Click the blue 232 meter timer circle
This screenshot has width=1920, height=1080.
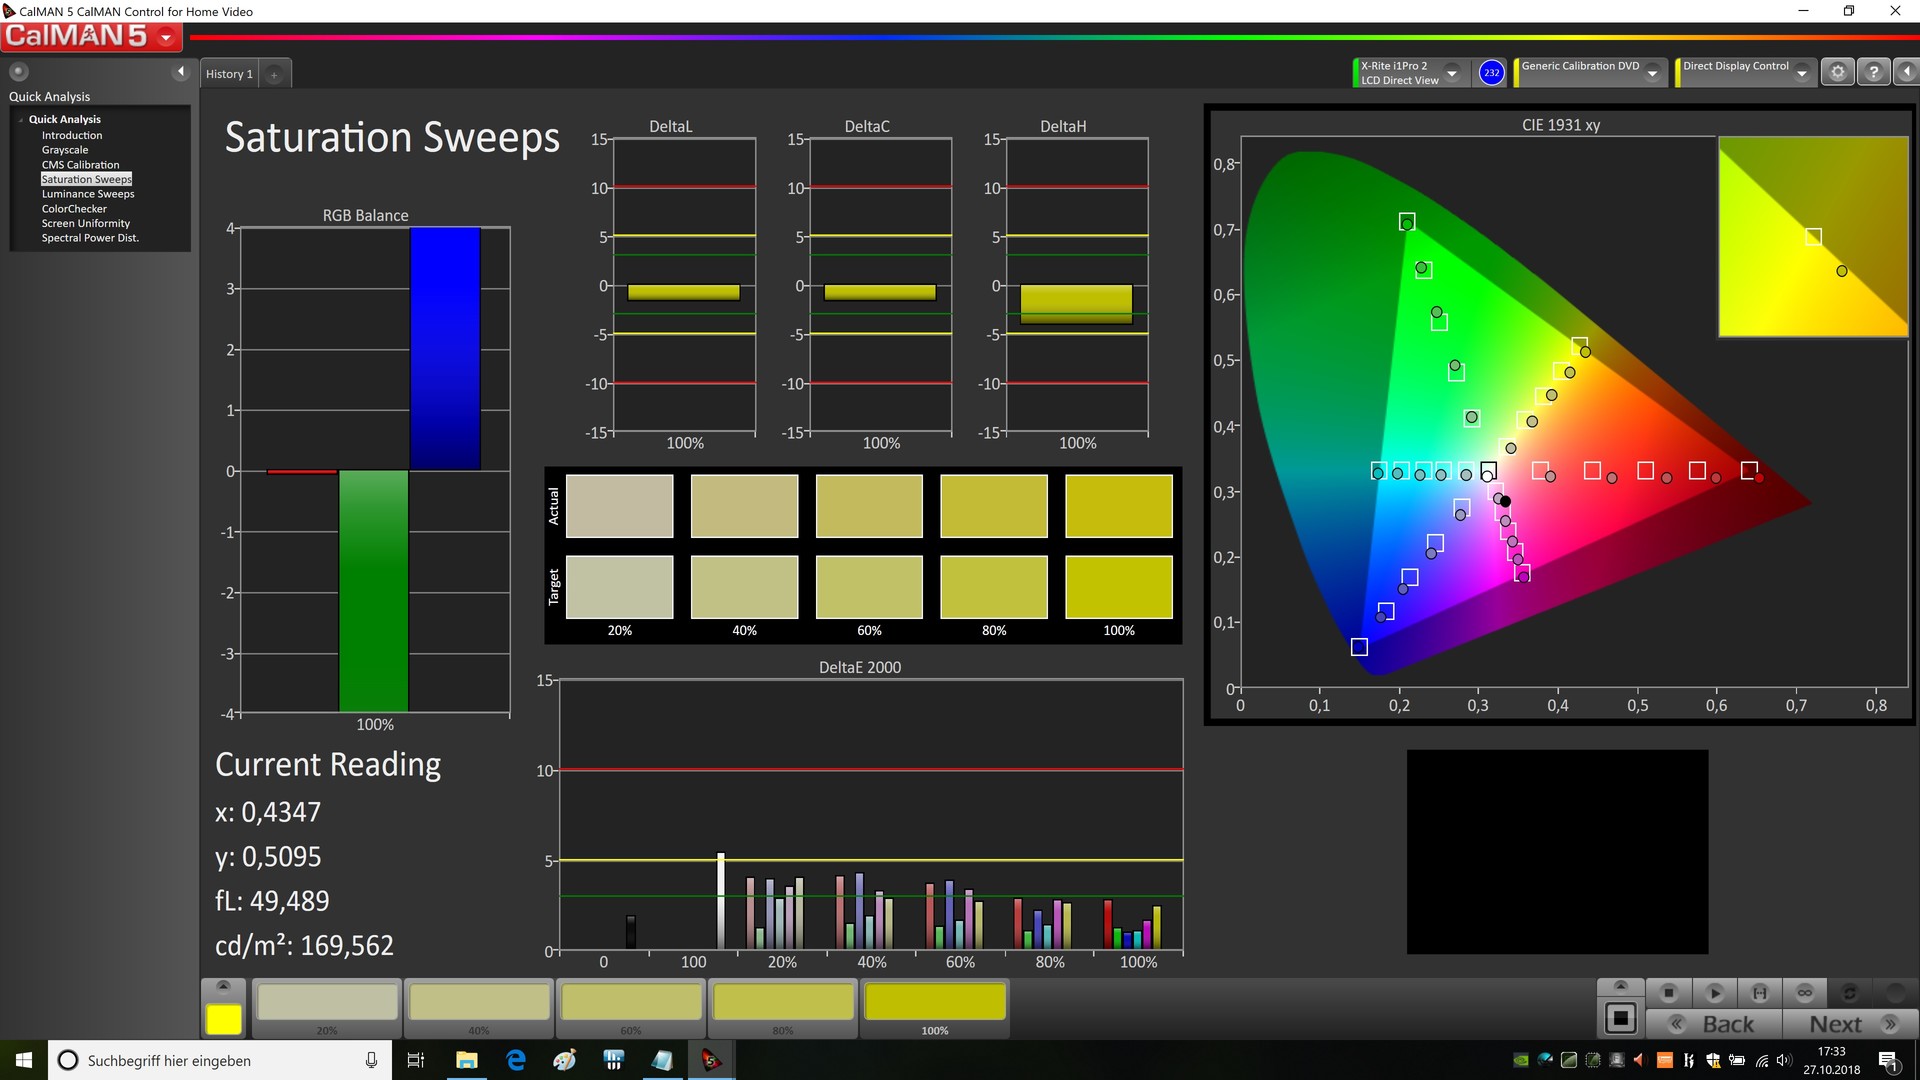pyautogui.click(x=1491, y=73)
